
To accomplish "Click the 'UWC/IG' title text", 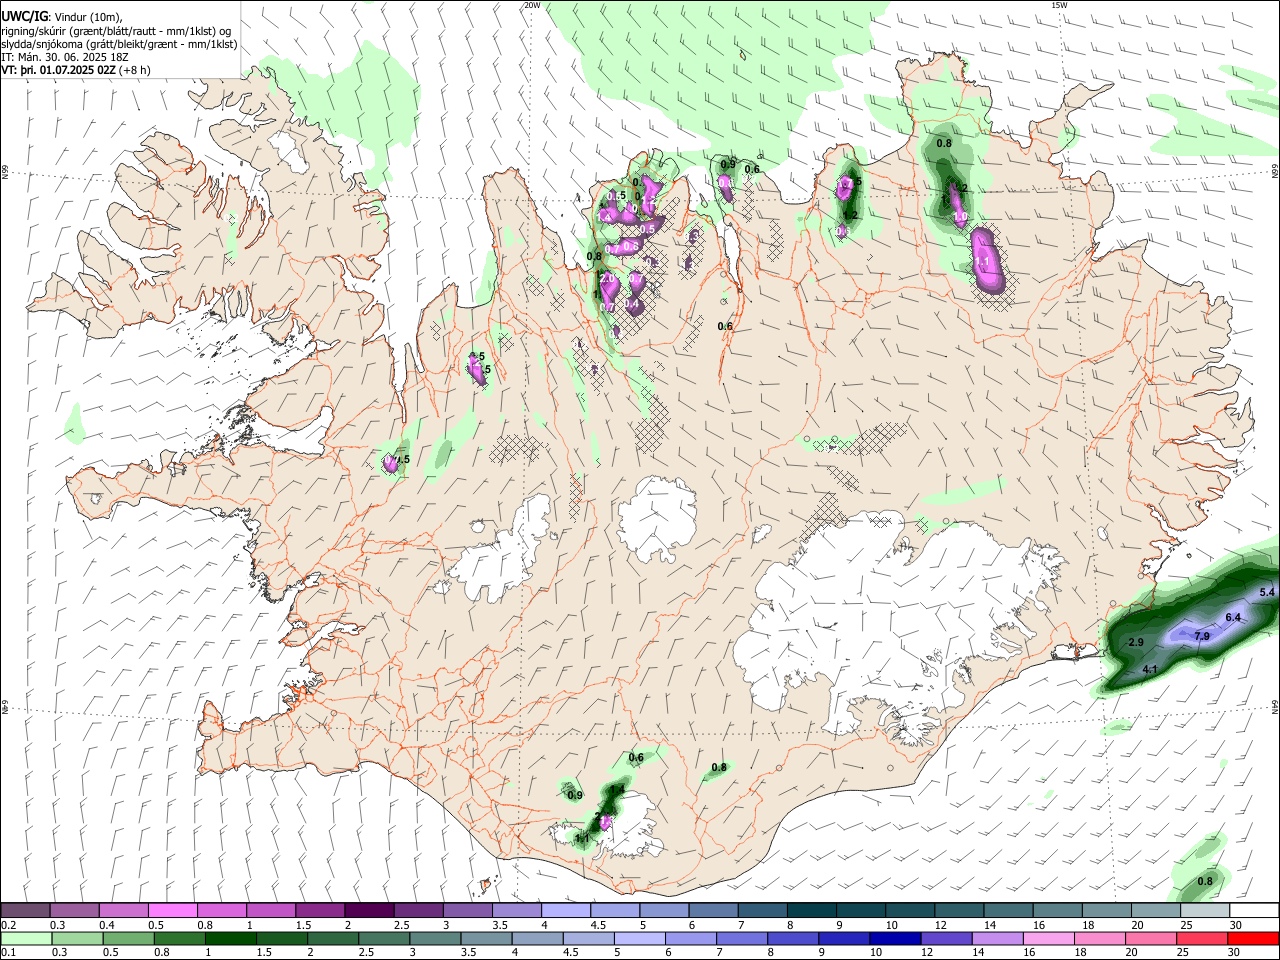I will pos(24,16).
